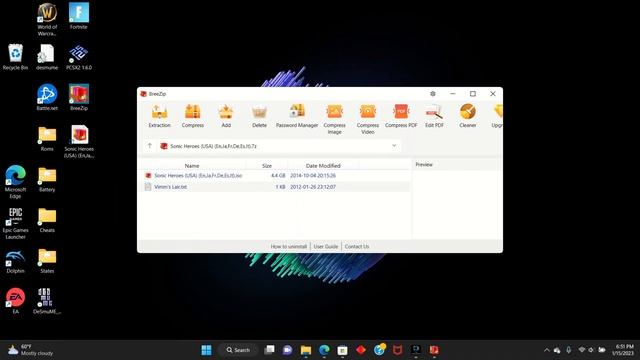Image resolution: width=640 pixels, height=360 pixels.
Task: Select BreeZip desktop shortcut
Action: click(x=79, y=98)
